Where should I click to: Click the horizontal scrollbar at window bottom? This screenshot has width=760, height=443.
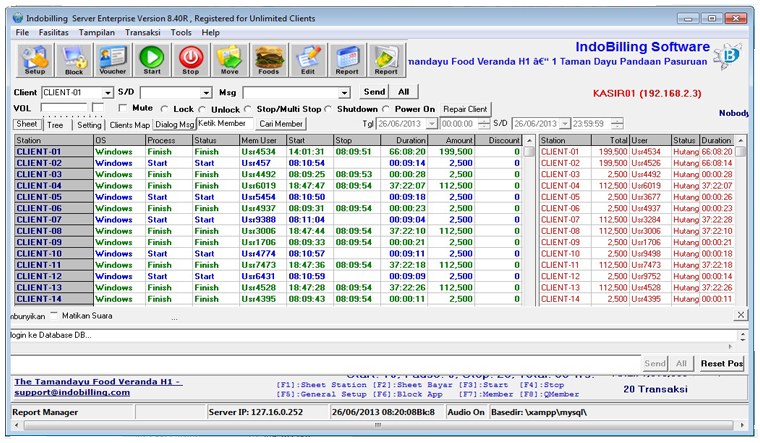[378, 425]
